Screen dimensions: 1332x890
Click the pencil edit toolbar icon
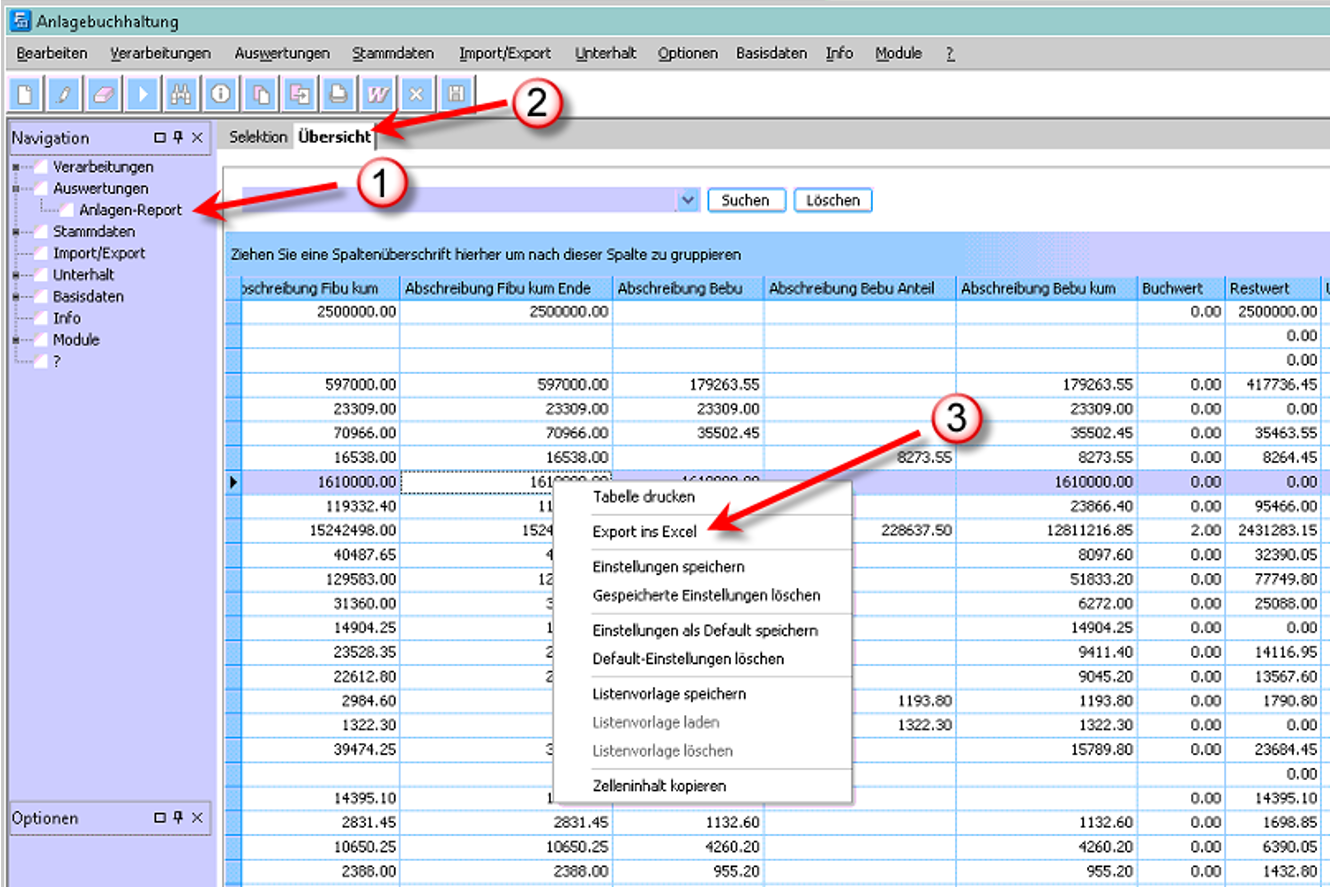pyautogui.click(x=63, y=94)
